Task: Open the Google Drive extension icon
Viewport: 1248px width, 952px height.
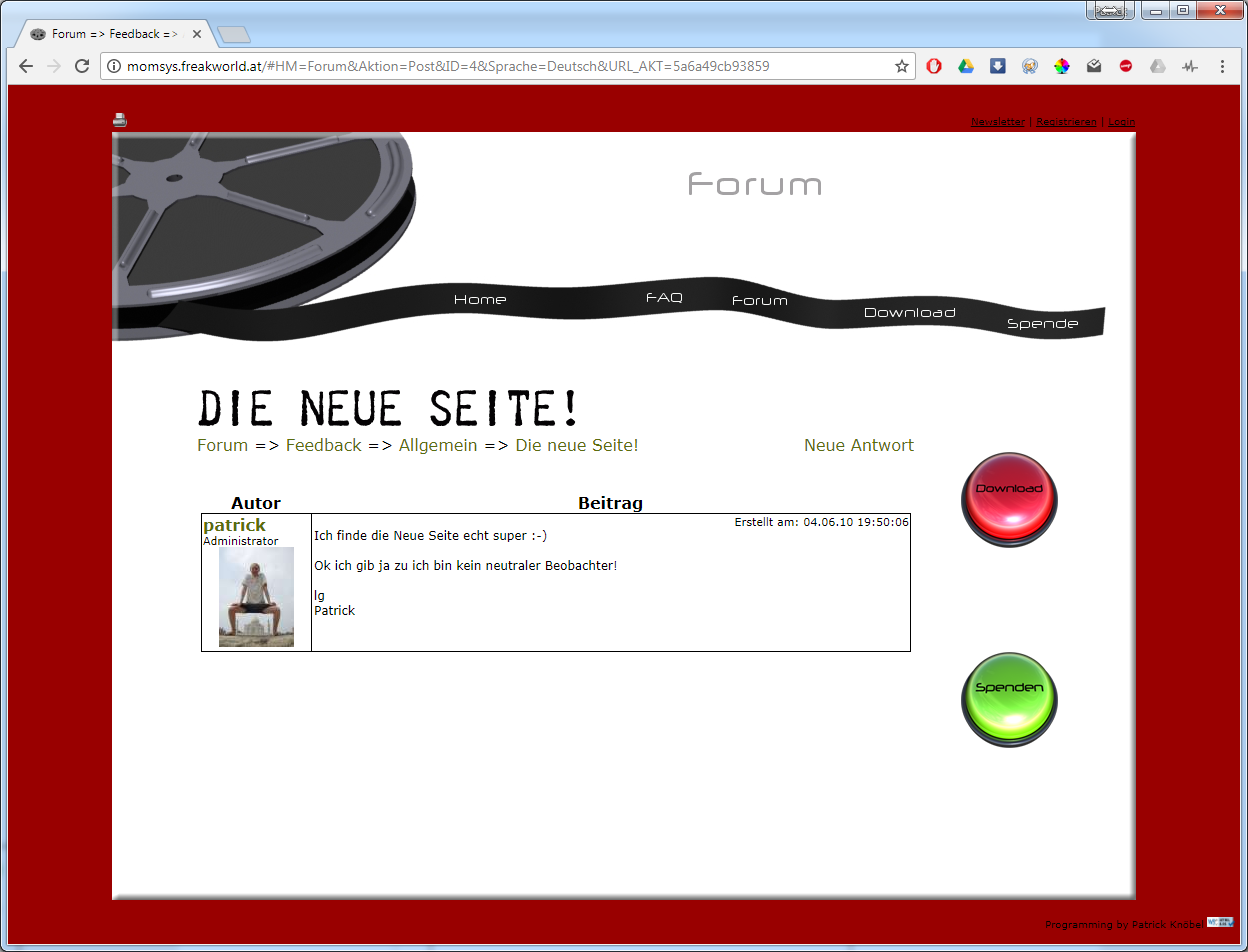Action: coord(966,66)
